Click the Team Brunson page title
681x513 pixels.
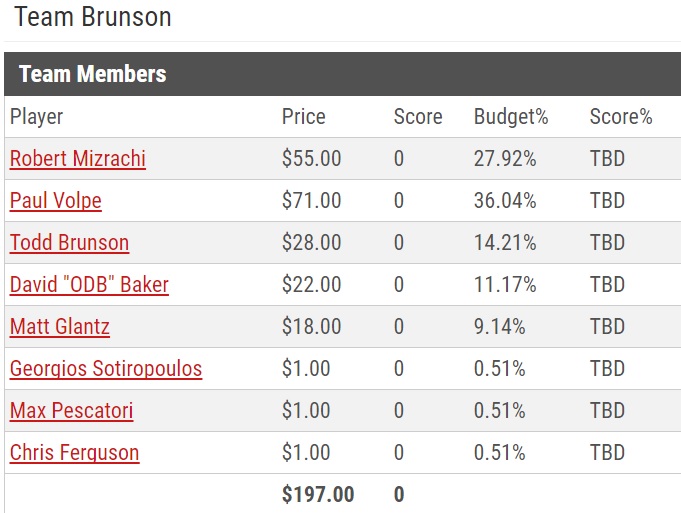click(93, 17)
